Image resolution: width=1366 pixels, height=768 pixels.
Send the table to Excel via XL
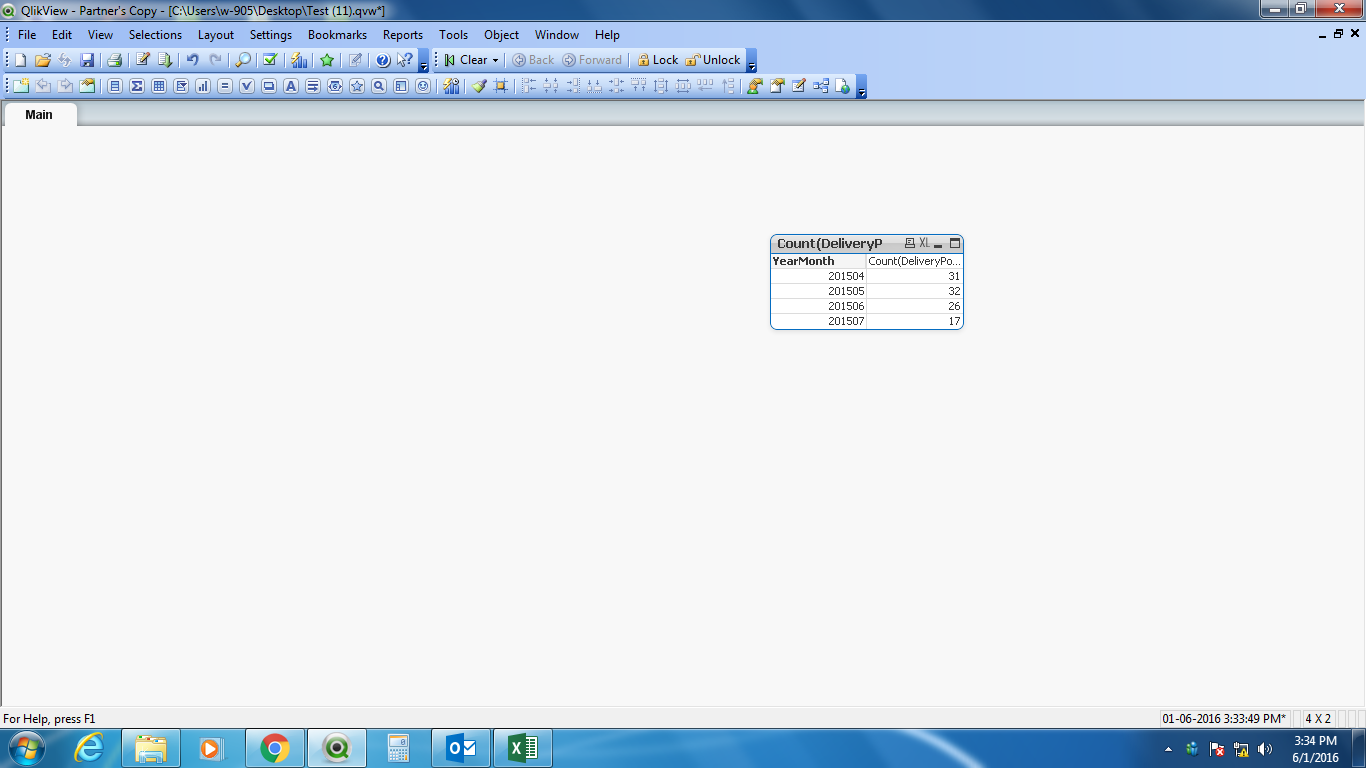pos(924,243)
